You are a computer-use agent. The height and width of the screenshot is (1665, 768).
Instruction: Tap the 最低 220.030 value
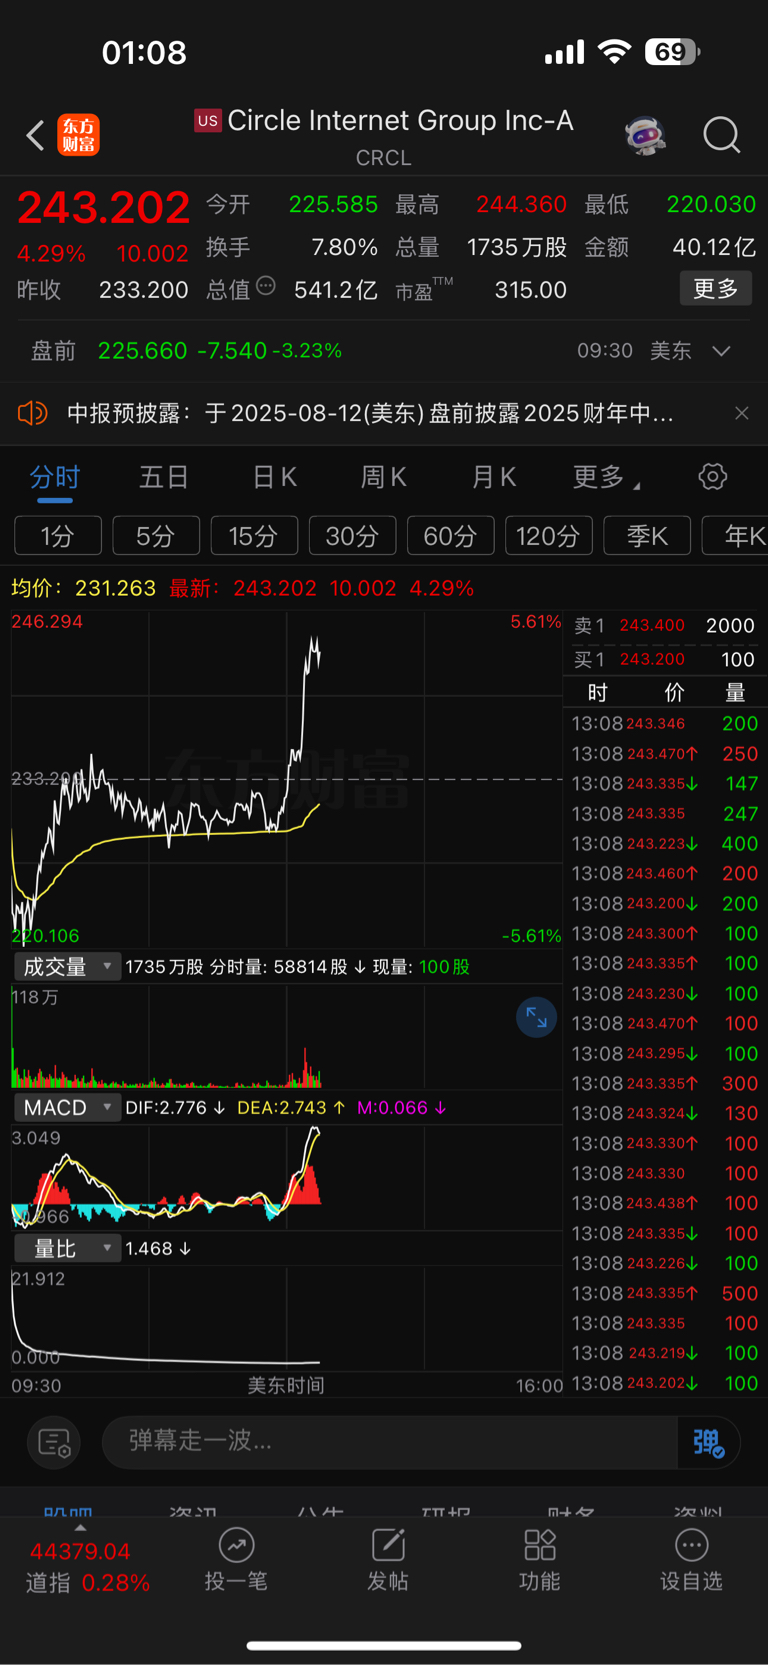coord(711,205)
